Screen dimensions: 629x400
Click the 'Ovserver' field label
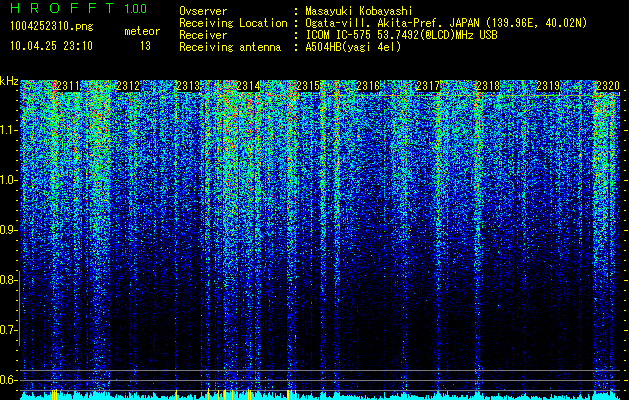(203, 11)
